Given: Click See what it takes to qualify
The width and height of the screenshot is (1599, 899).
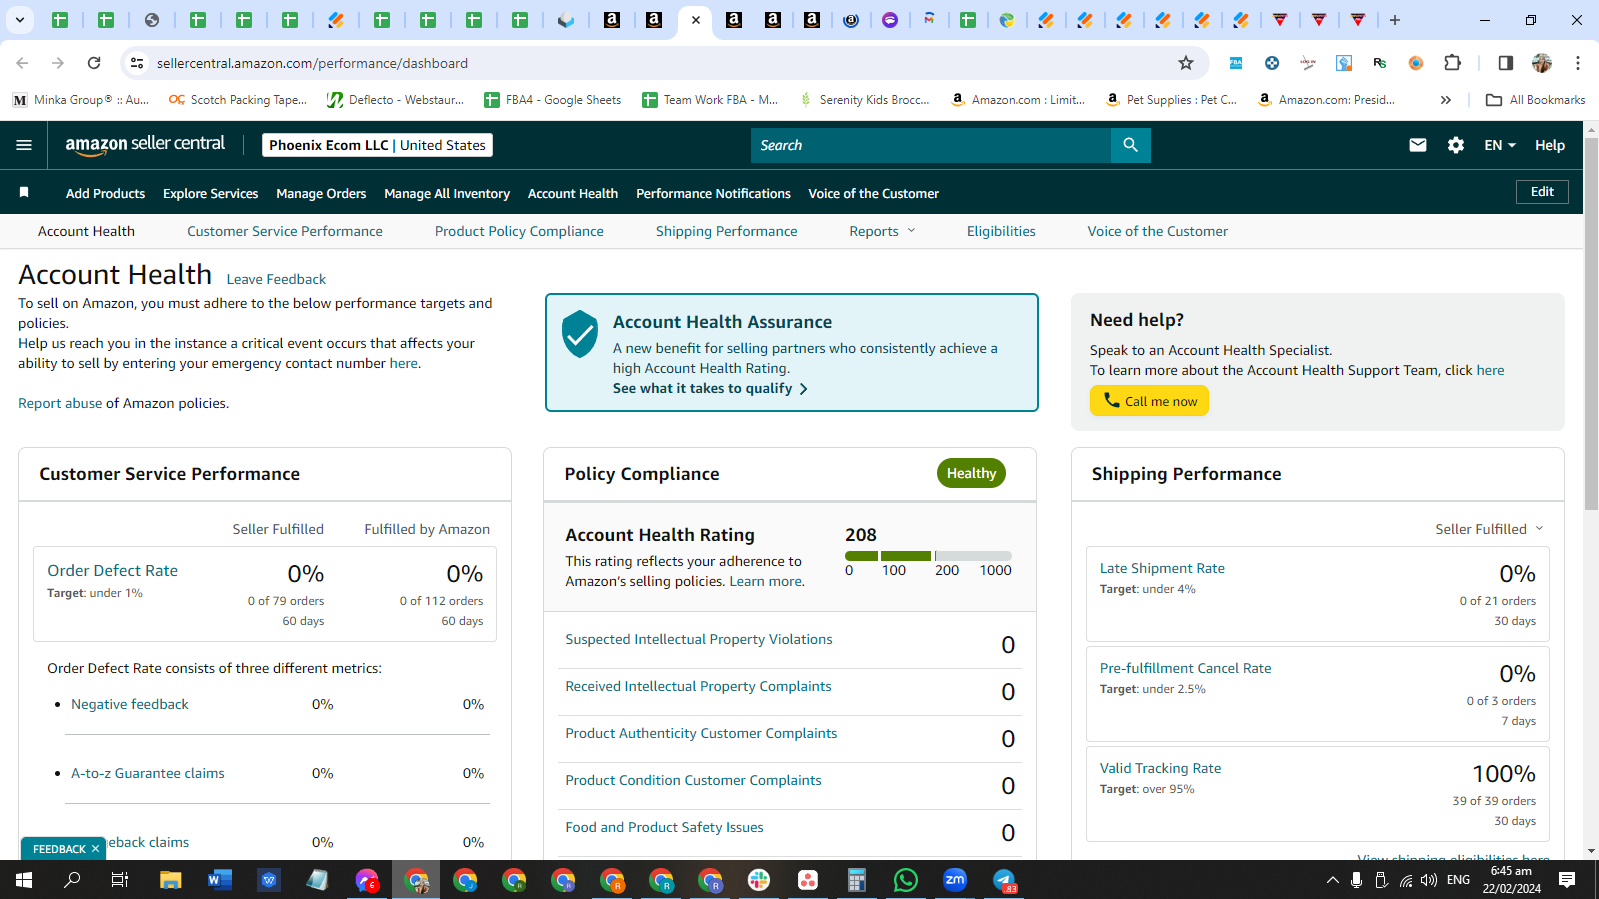Looking at the screenshot, I should [710, 388].
